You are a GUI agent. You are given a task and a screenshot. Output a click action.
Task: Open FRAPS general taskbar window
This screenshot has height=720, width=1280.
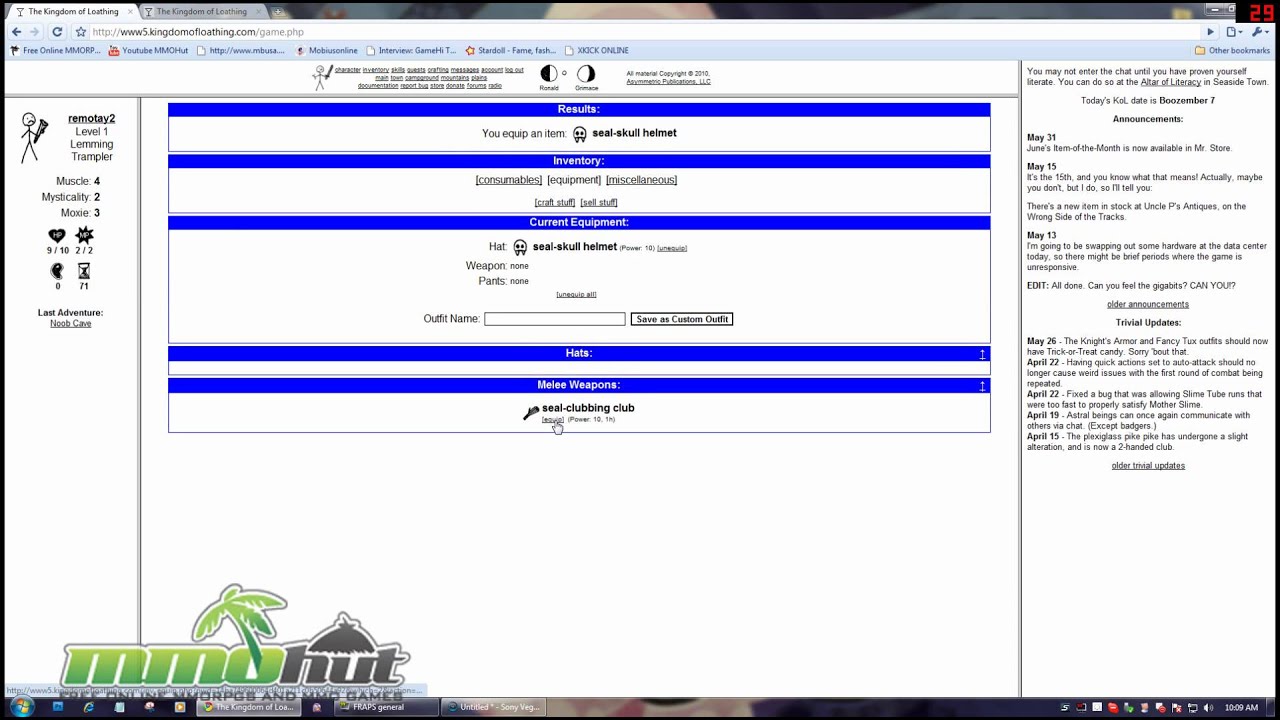pyautogui.click(x=385, y=707)
